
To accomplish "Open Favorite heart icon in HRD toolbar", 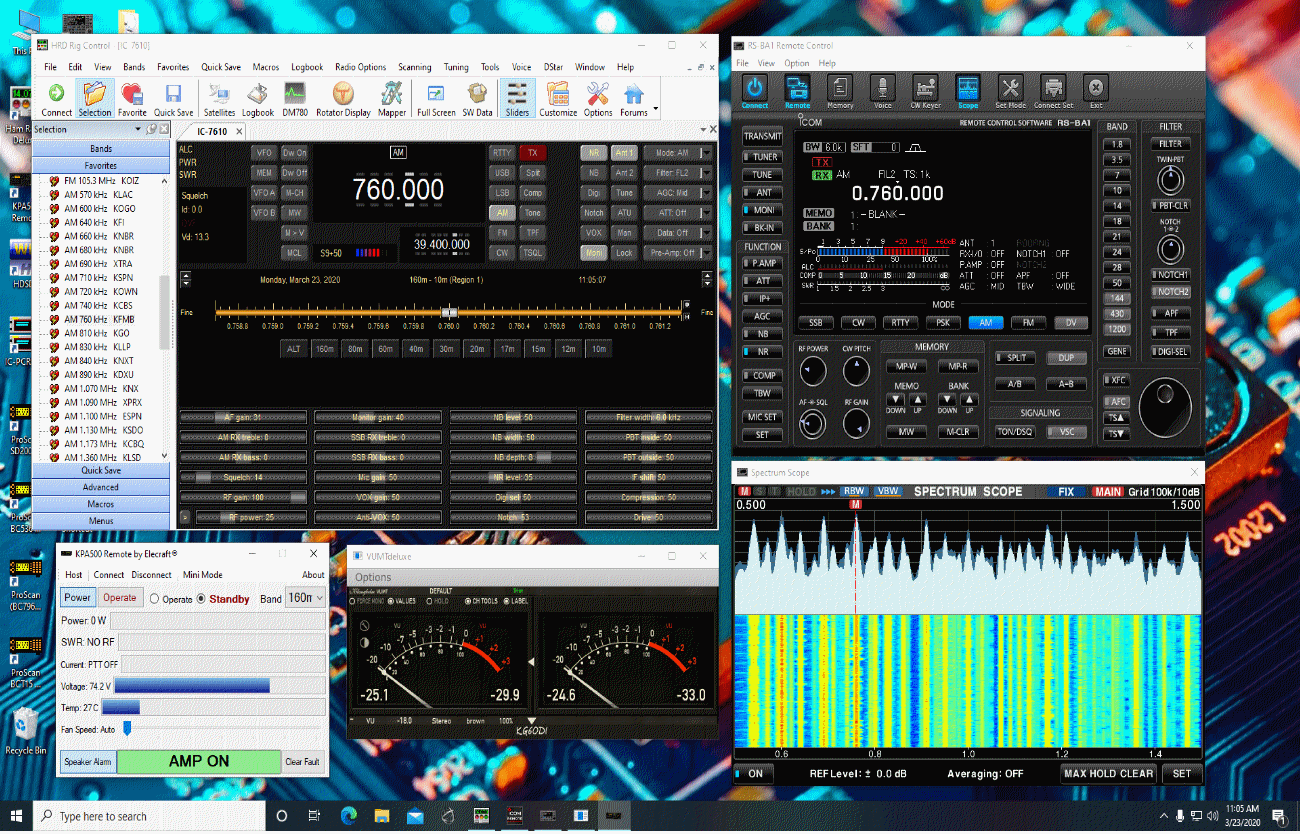I will (x=132, y=99).
